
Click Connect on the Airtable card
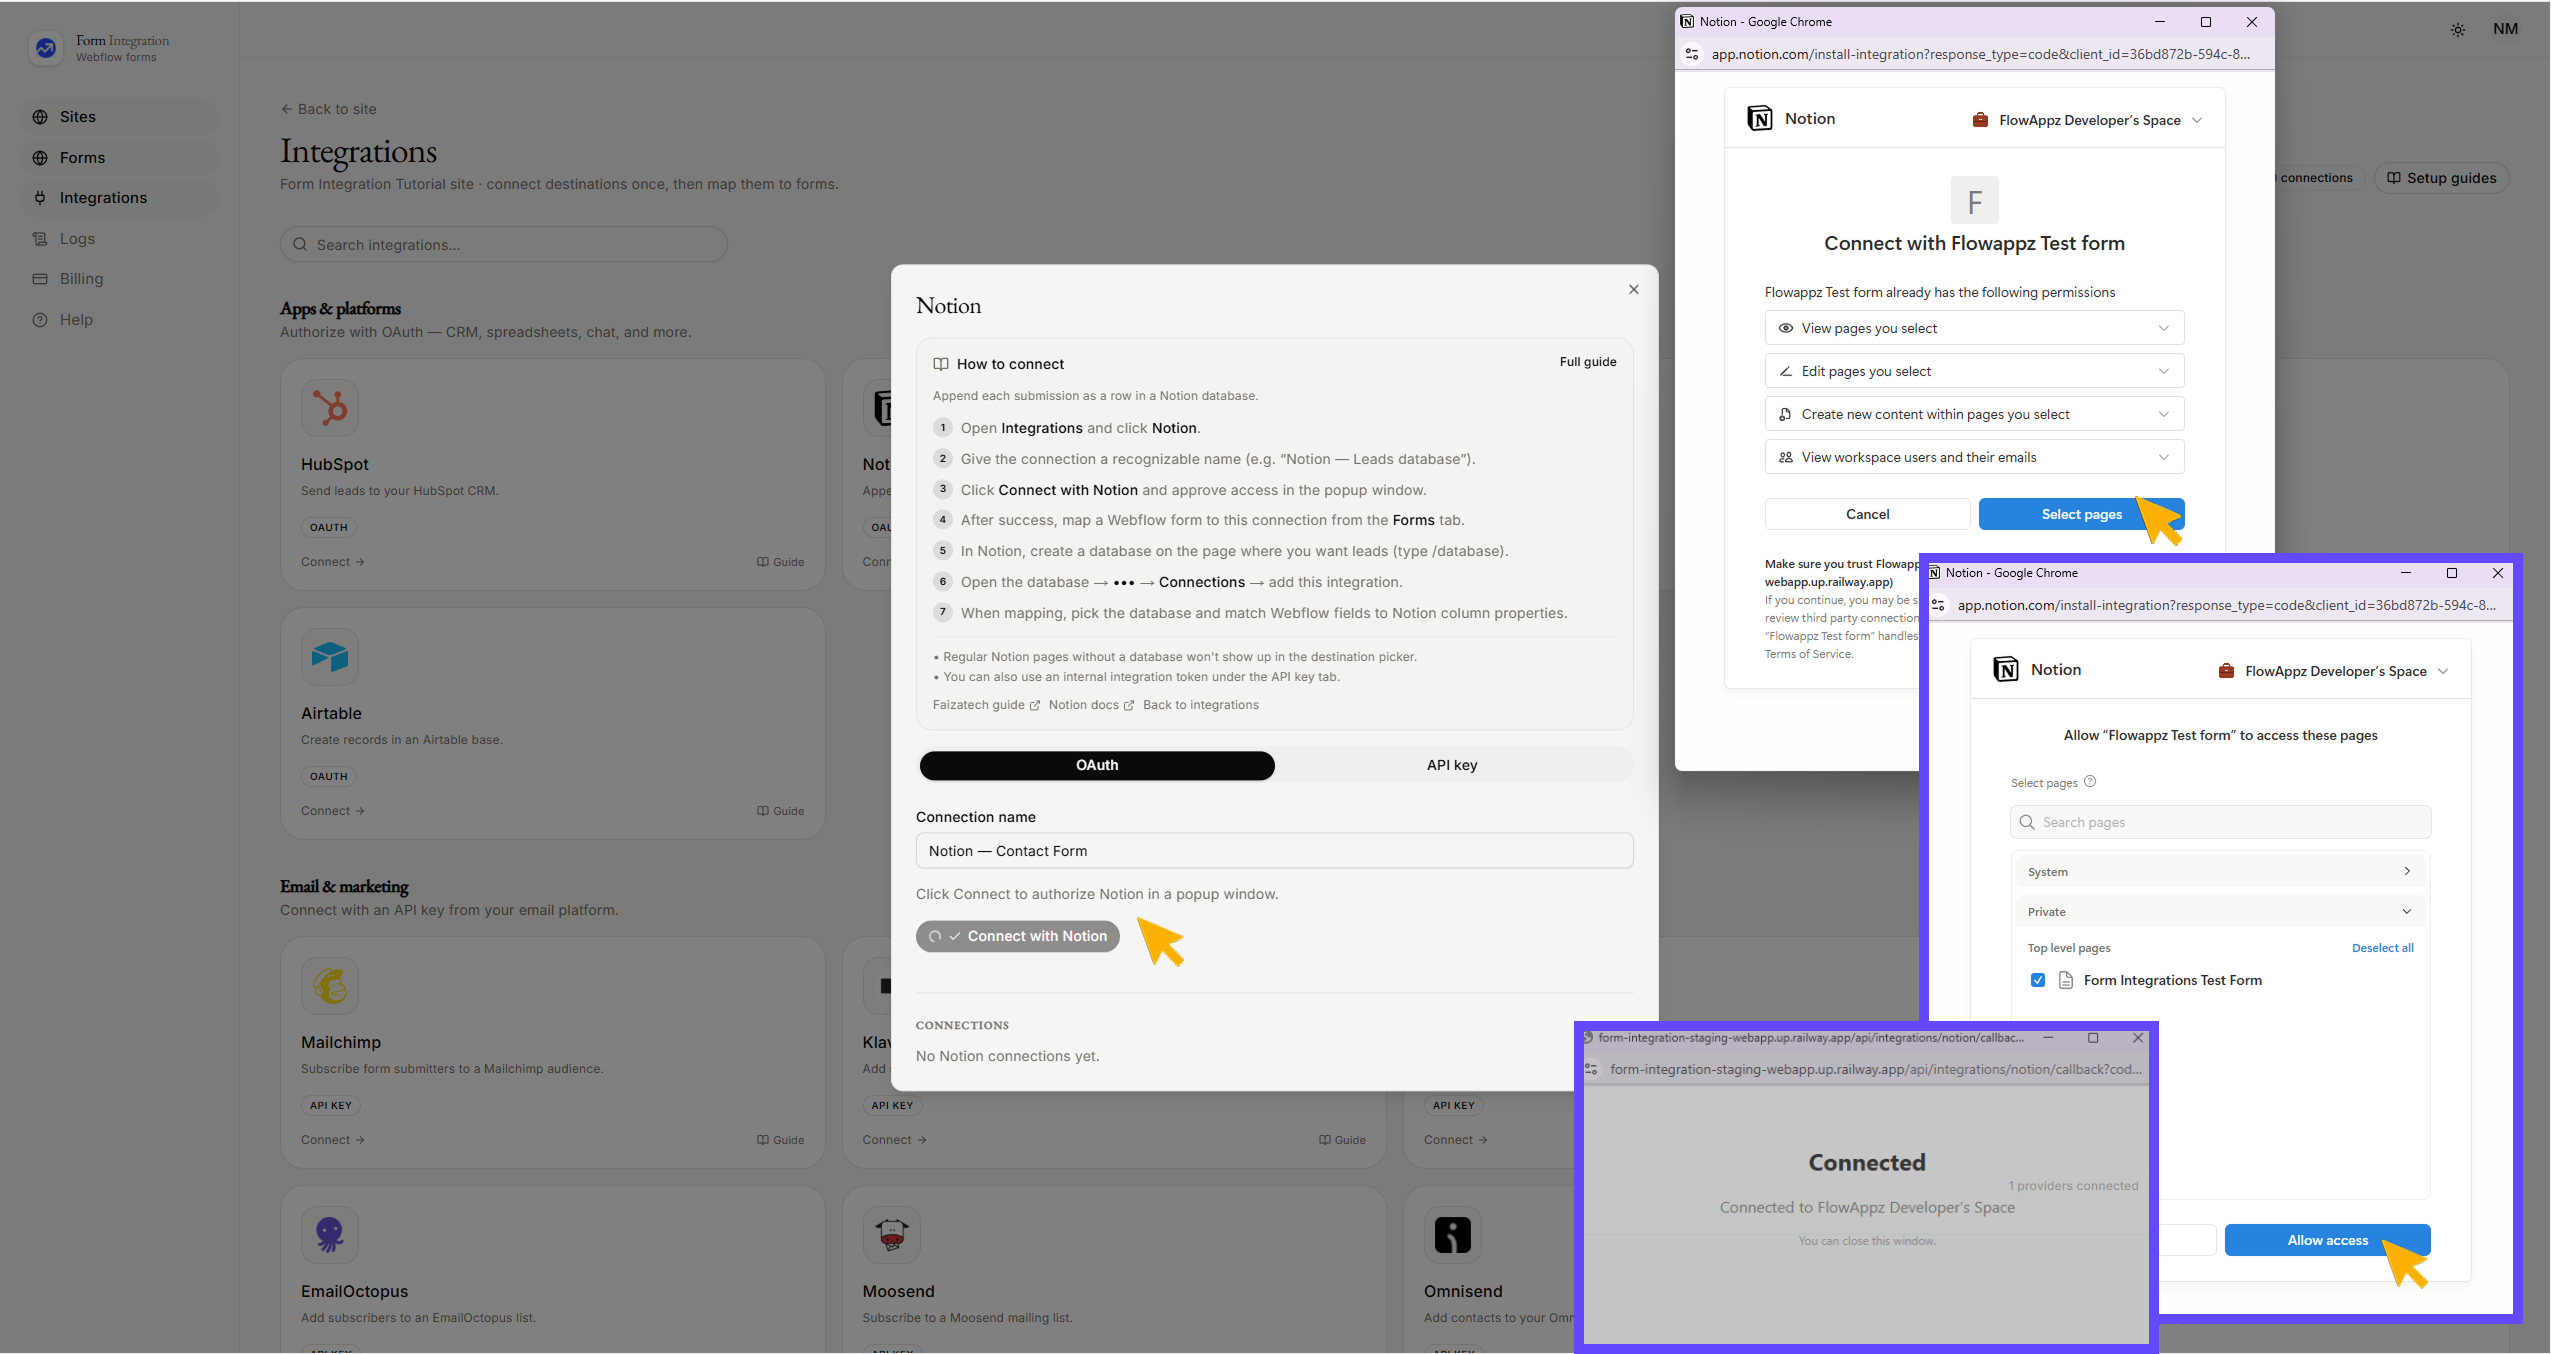333,811
